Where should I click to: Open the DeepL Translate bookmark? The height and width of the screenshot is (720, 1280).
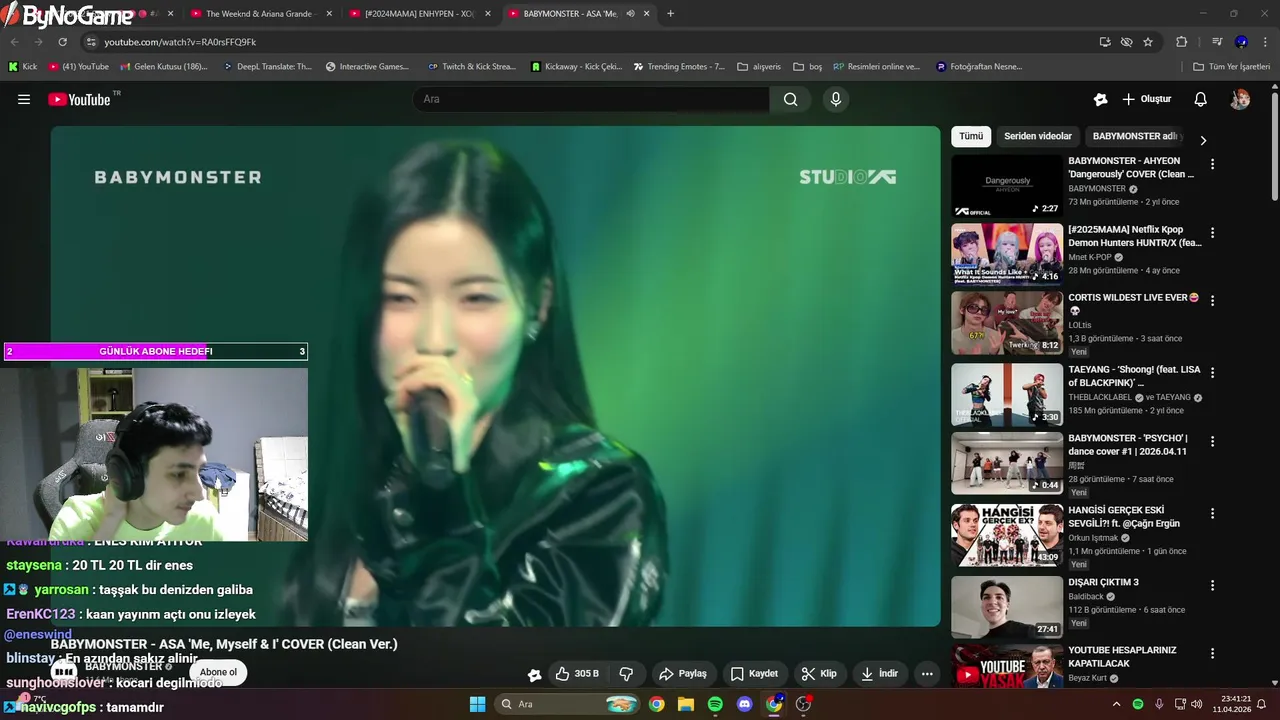[x=267, y=67]
